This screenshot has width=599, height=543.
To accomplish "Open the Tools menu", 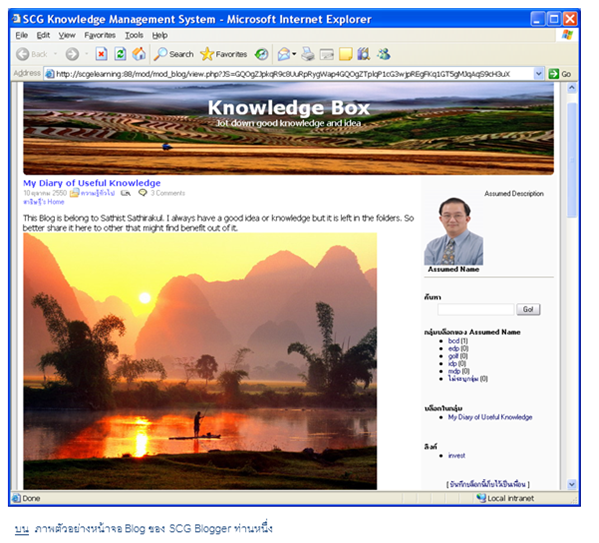I will click(x=134, y=35).
